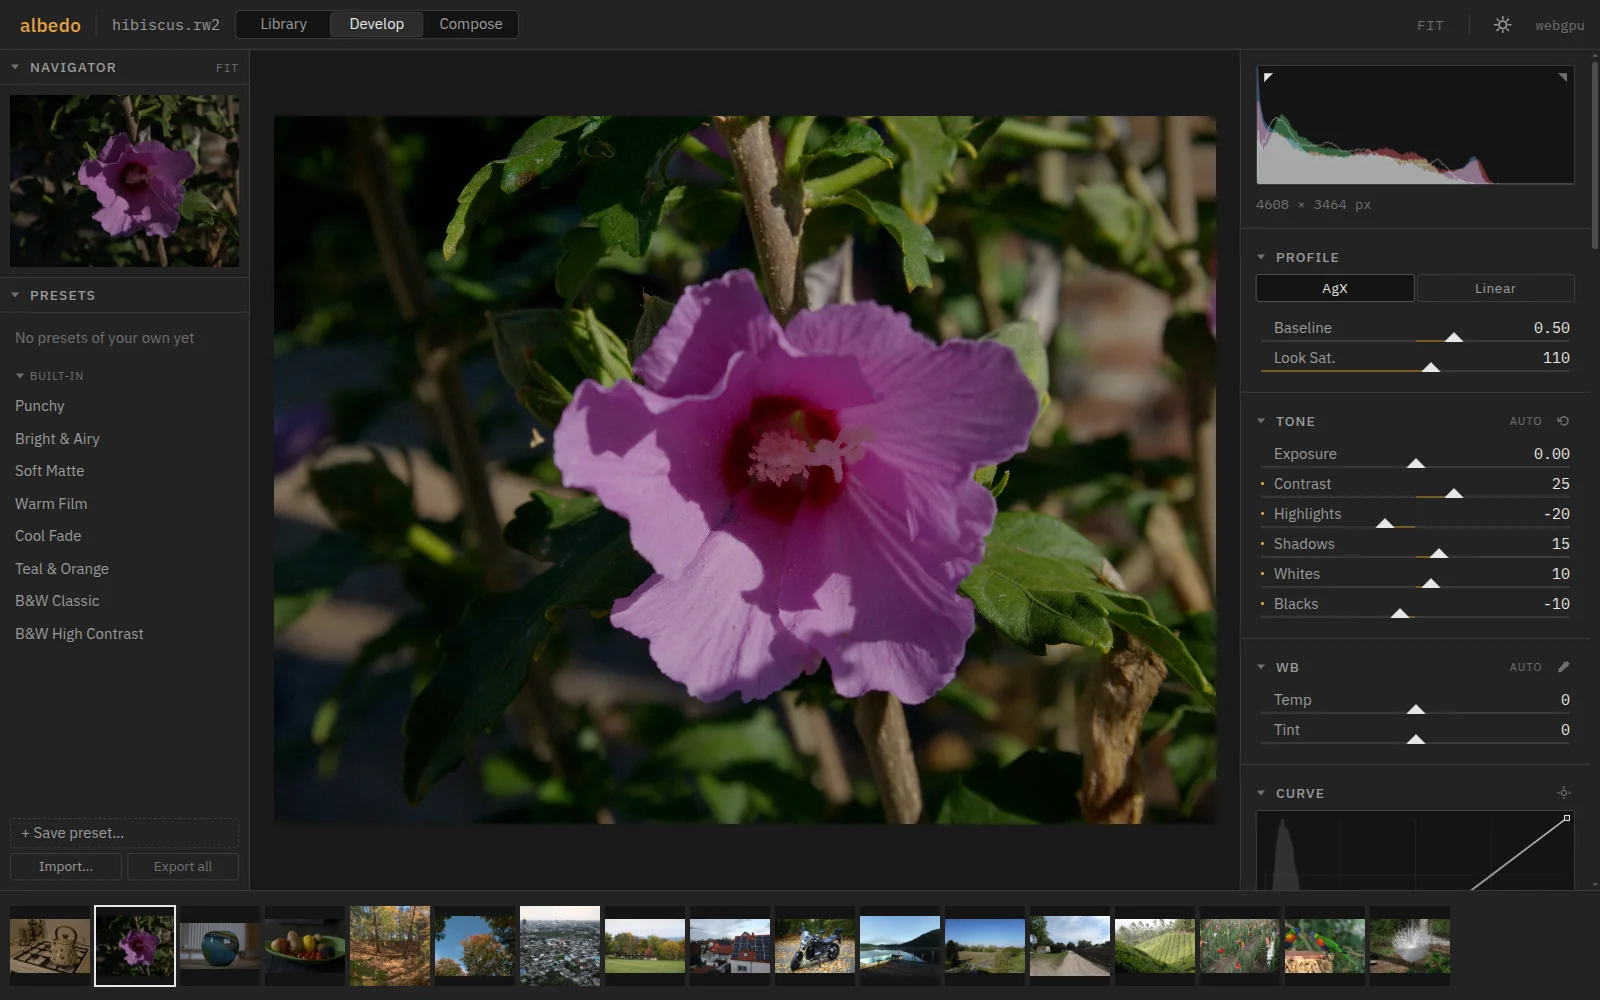Switch to the Library tab
This screenshot has width=1600, height=1000.
pyautogui.click(x=283, y=24)
